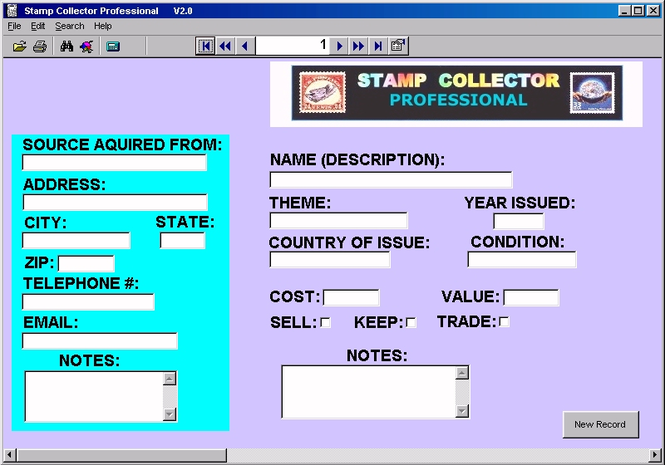Tick the TRADE checkbox
Viewport: 665px width, 465px height.
504,322
